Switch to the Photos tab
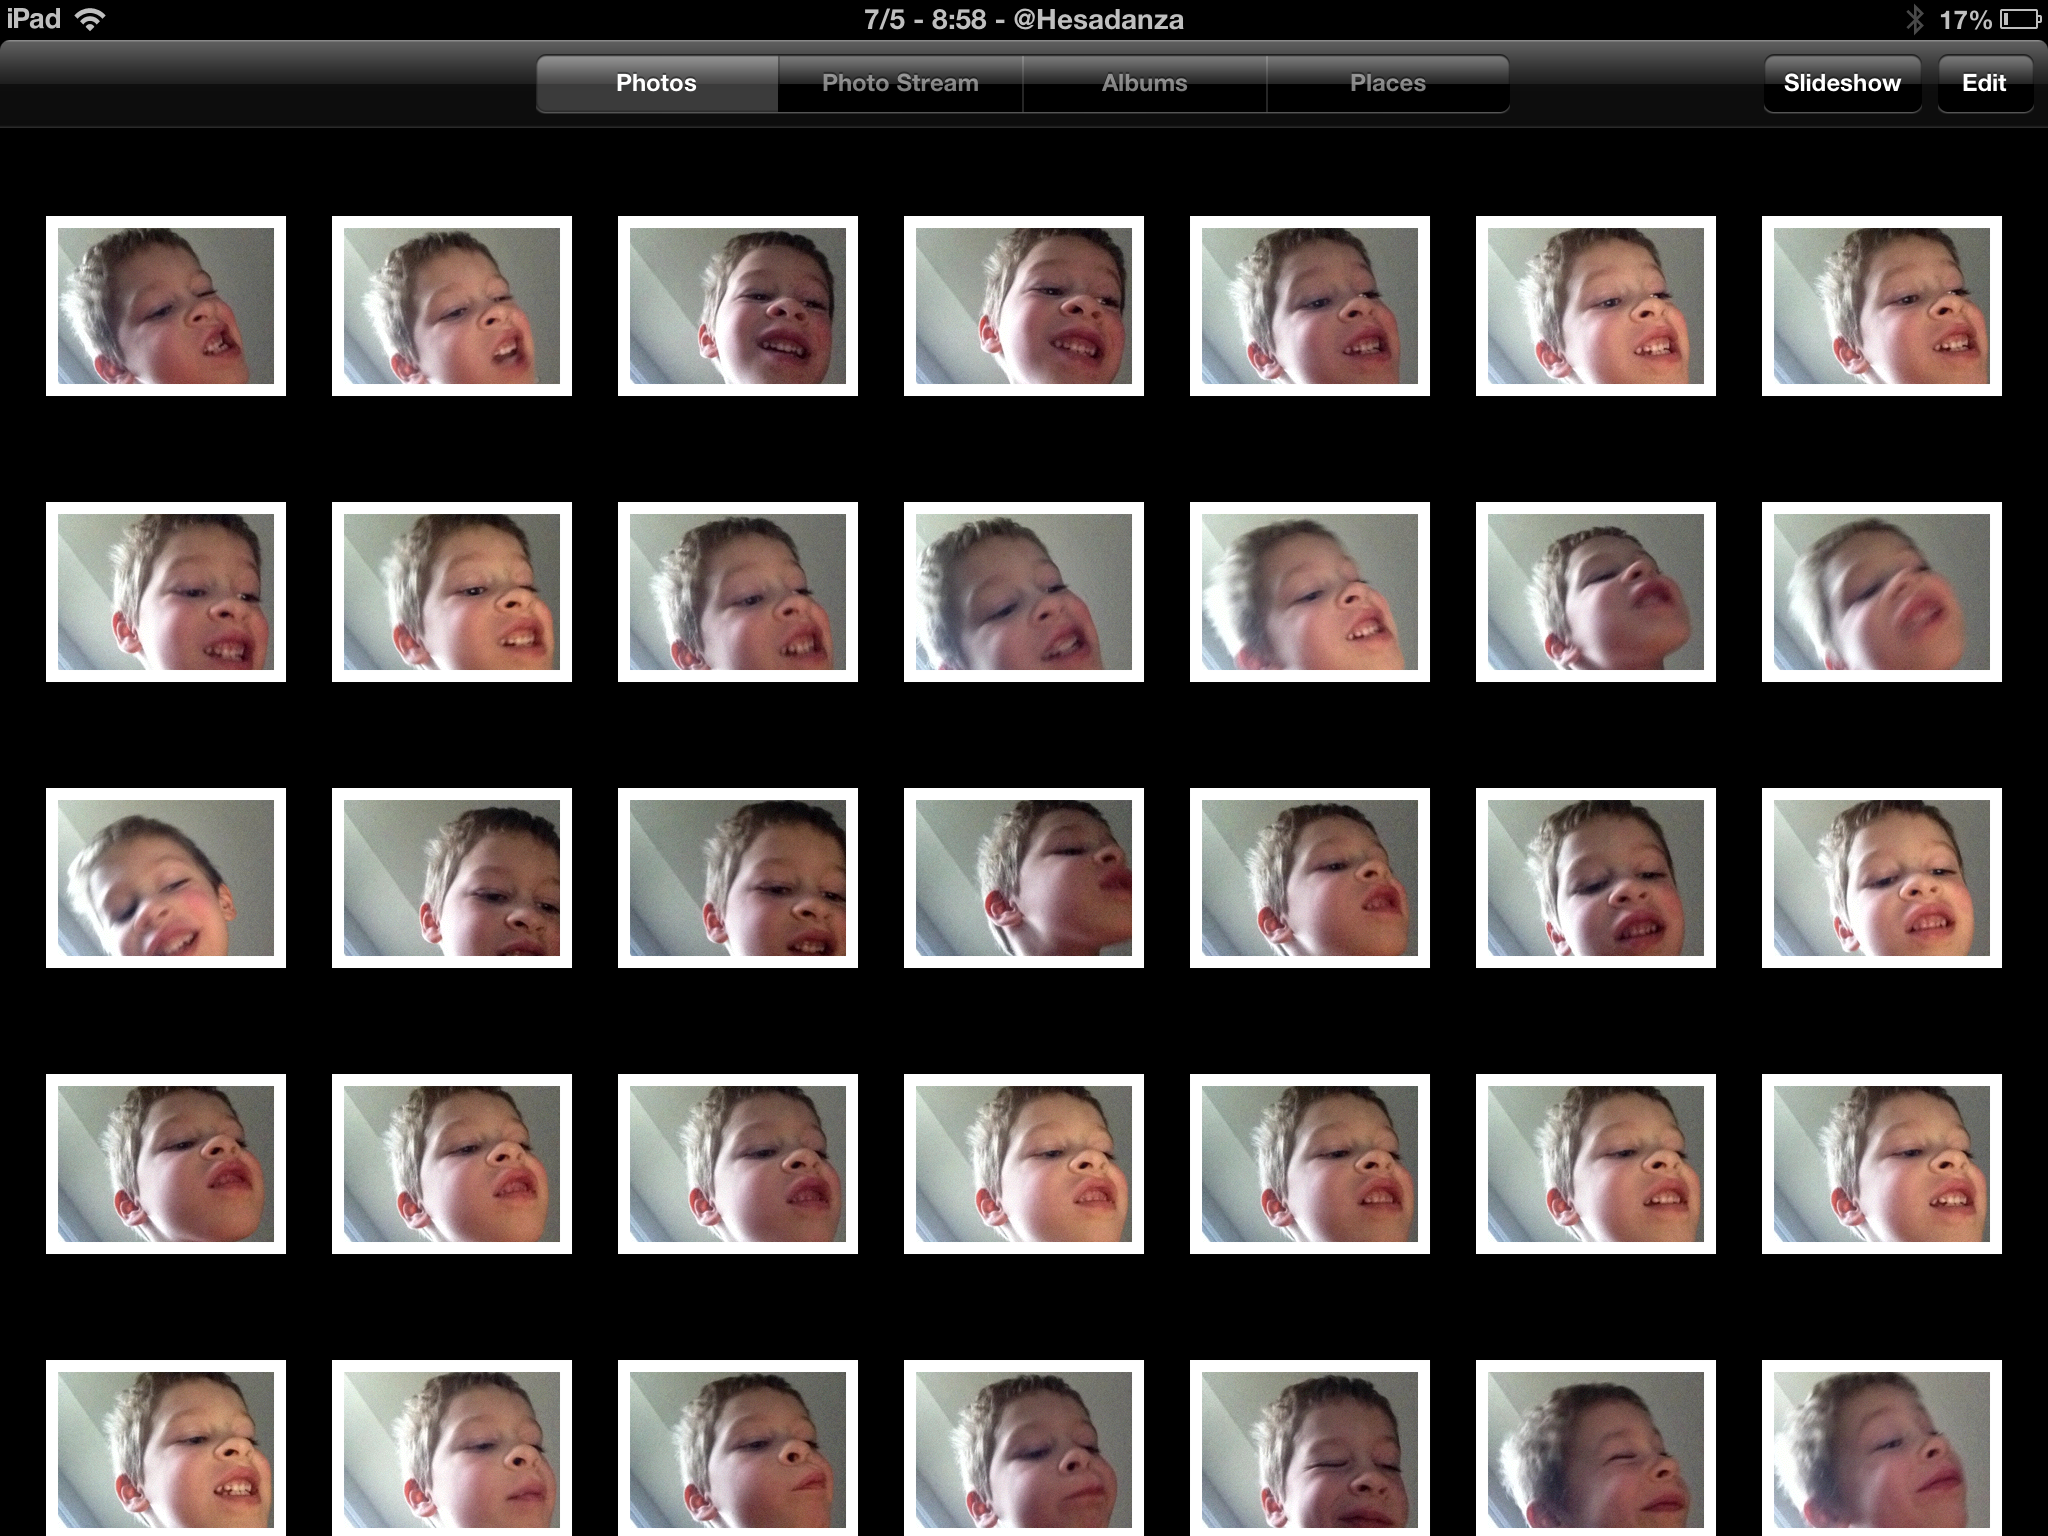The height and width of the screenshot is (1536, 2048). pyautogui.click(x=656, y=83)
